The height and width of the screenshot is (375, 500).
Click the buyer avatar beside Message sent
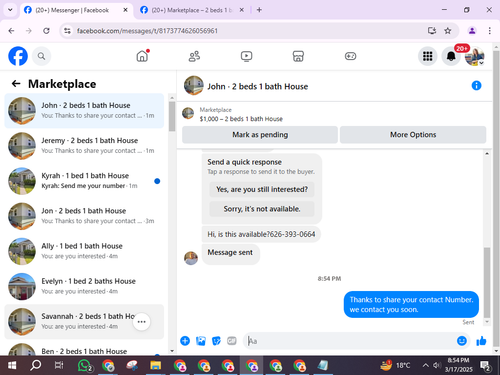pos(191,258)
